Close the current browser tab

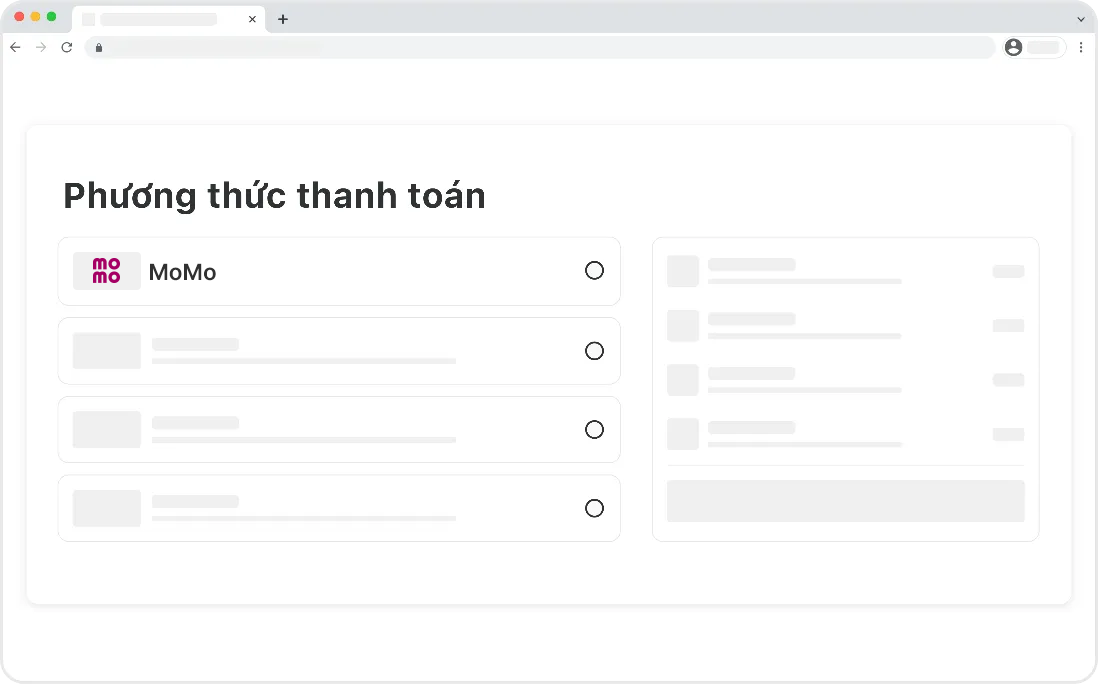pyautogui.click(x=252, y=19)
